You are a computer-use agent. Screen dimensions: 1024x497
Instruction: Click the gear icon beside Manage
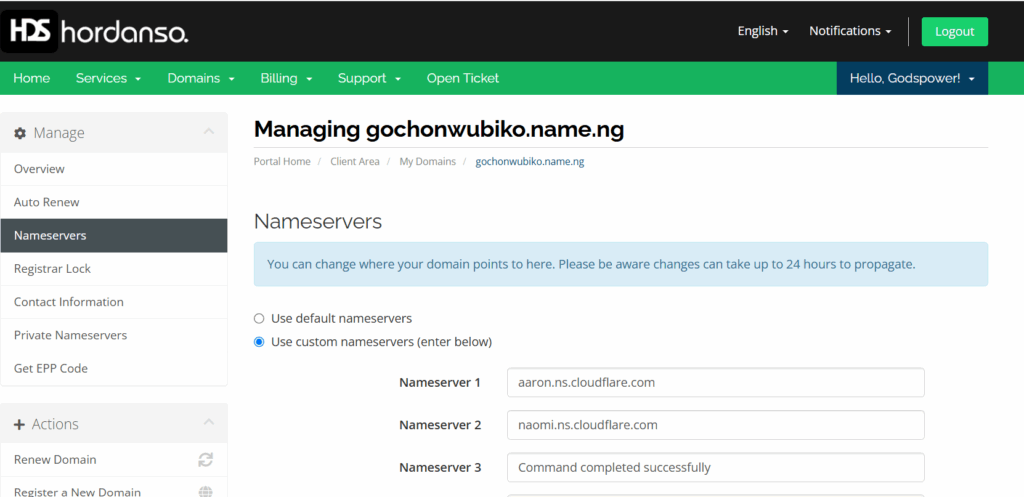pos(20,133)
